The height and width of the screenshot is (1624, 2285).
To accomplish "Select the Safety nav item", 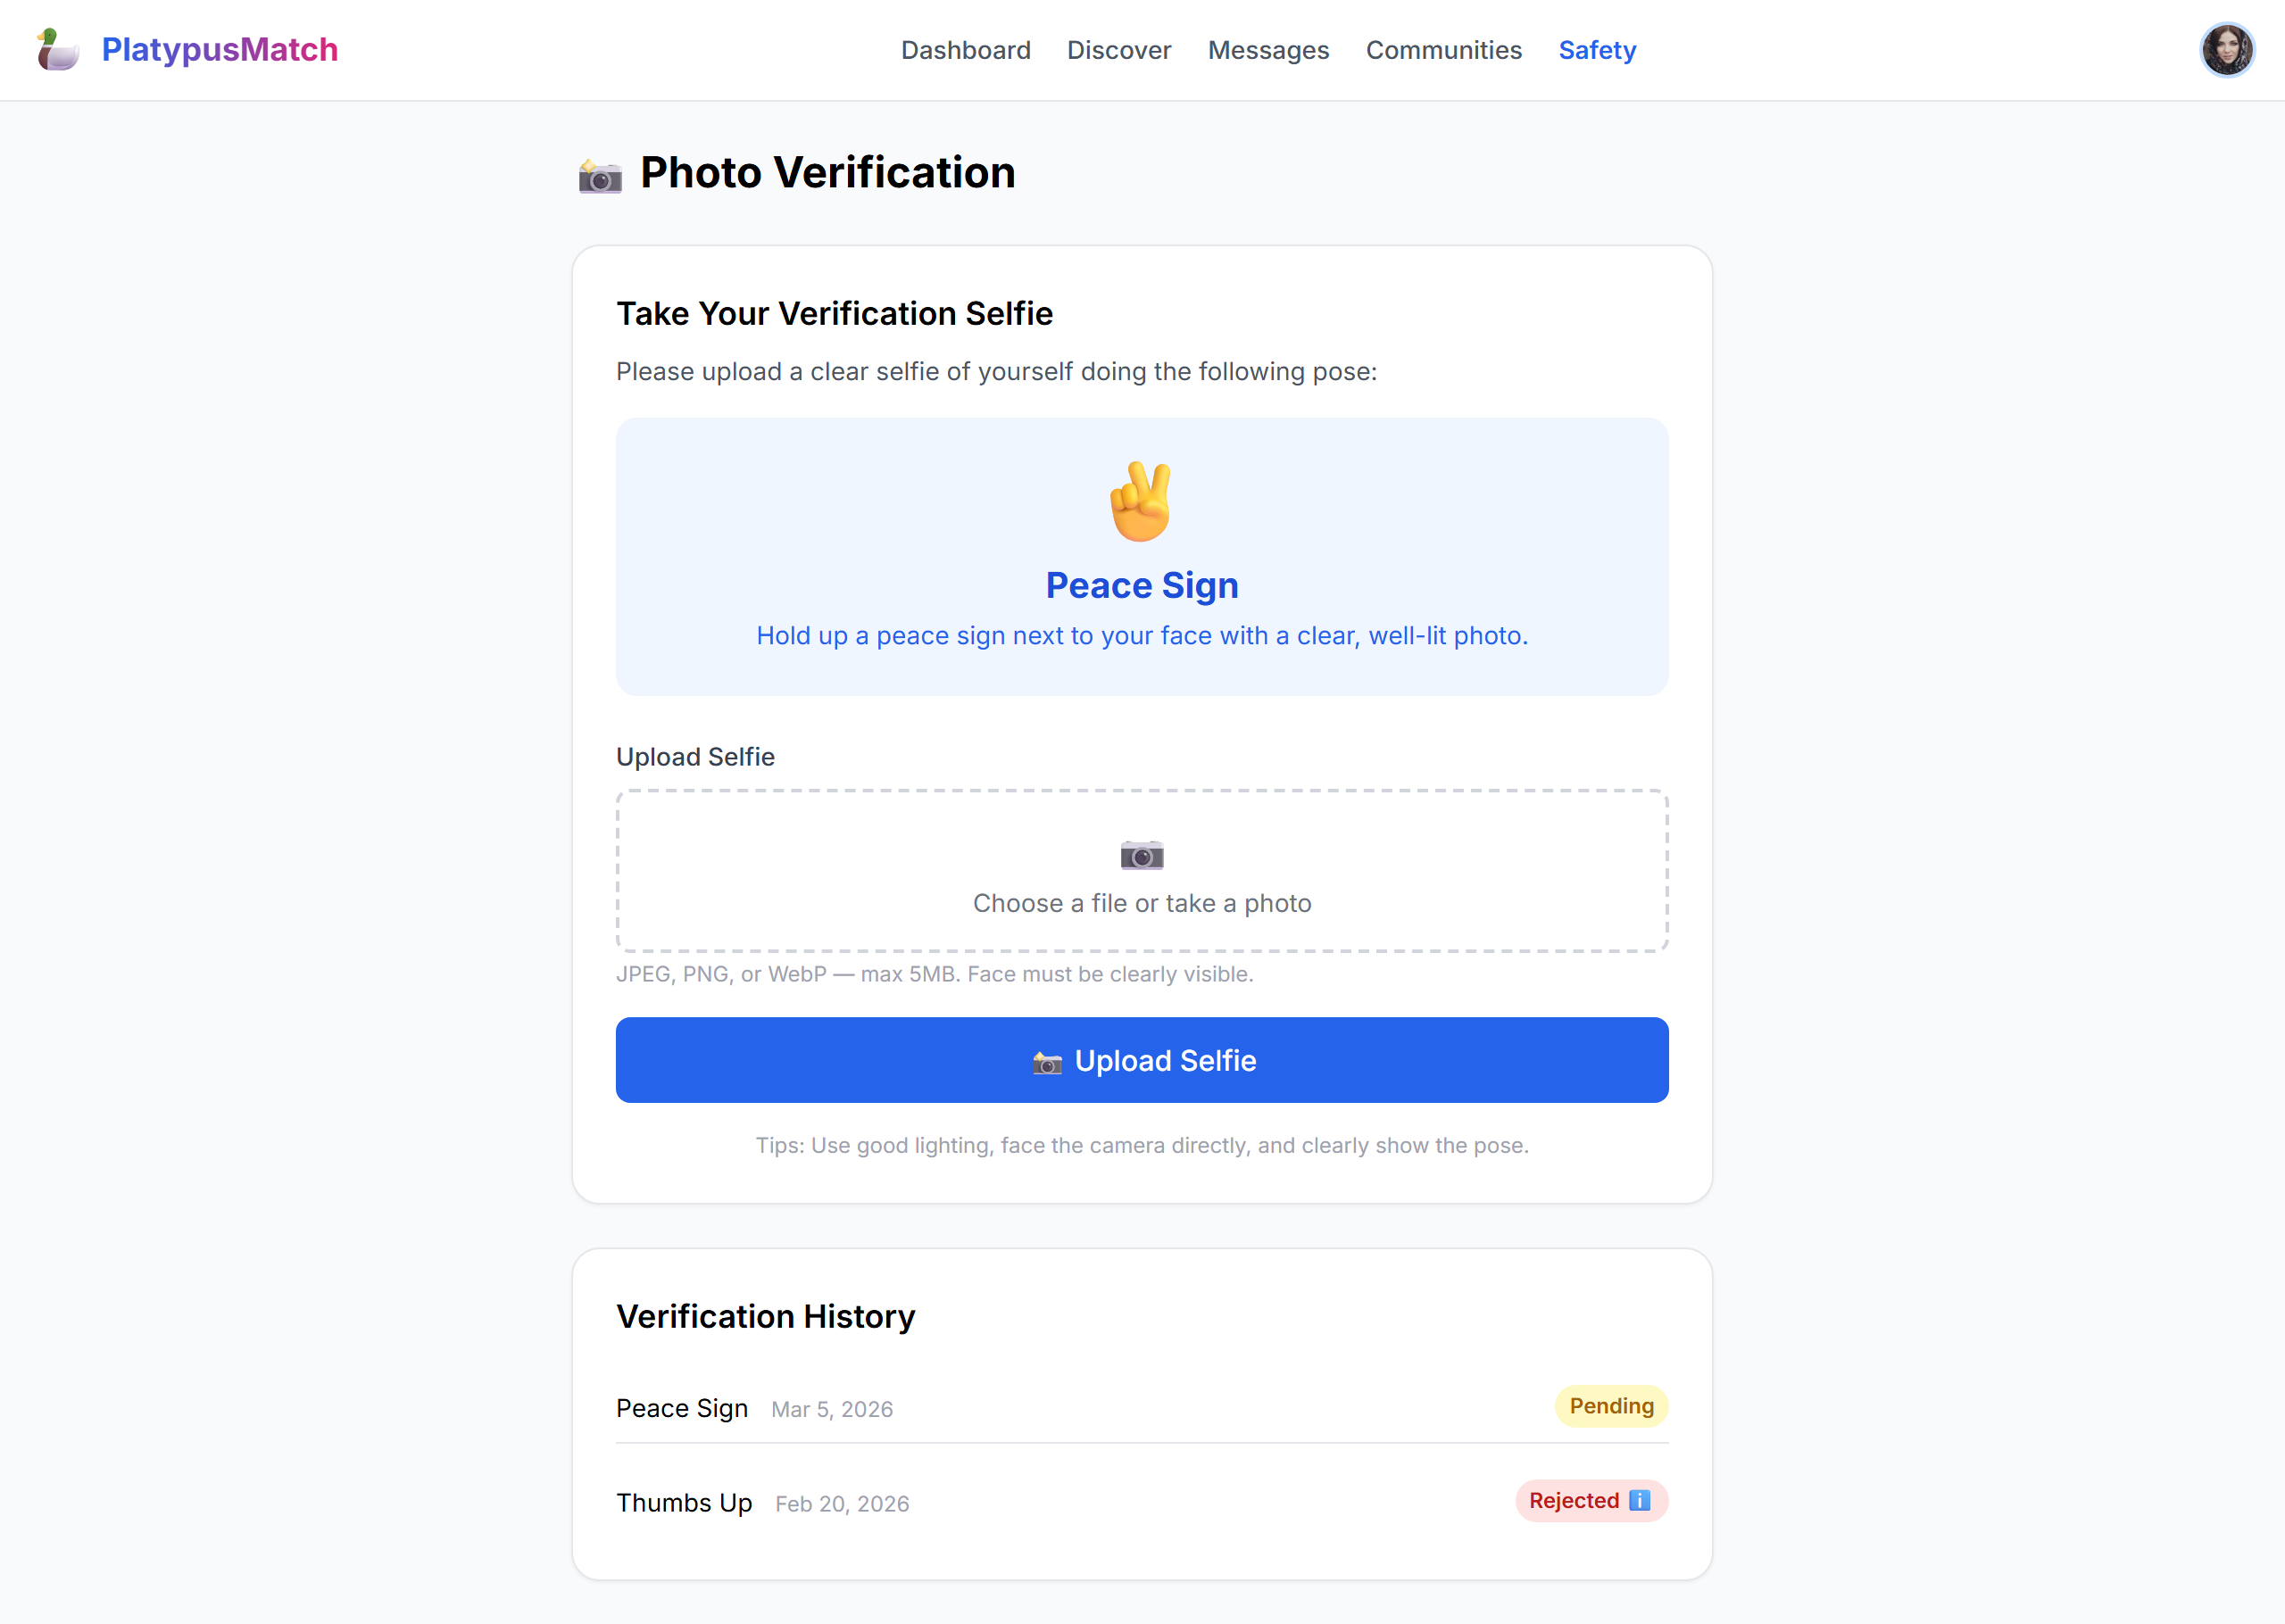I will pos(1597,50).
